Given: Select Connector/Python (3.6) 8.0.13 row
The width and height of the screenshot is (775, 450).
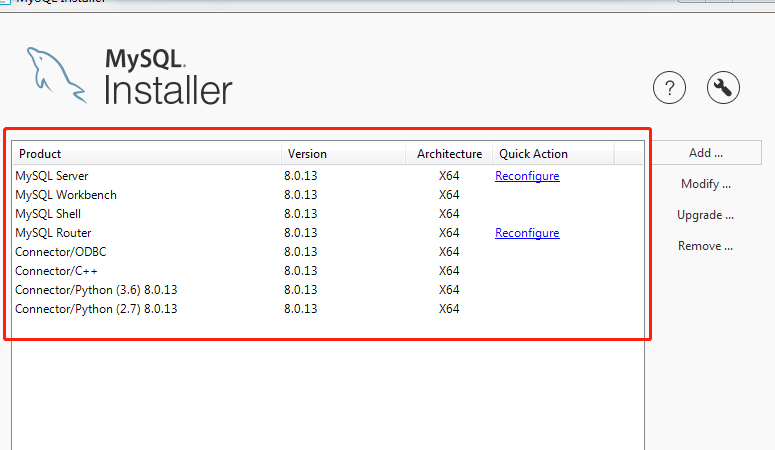Looking at the screenshot, I should (328, 290).
